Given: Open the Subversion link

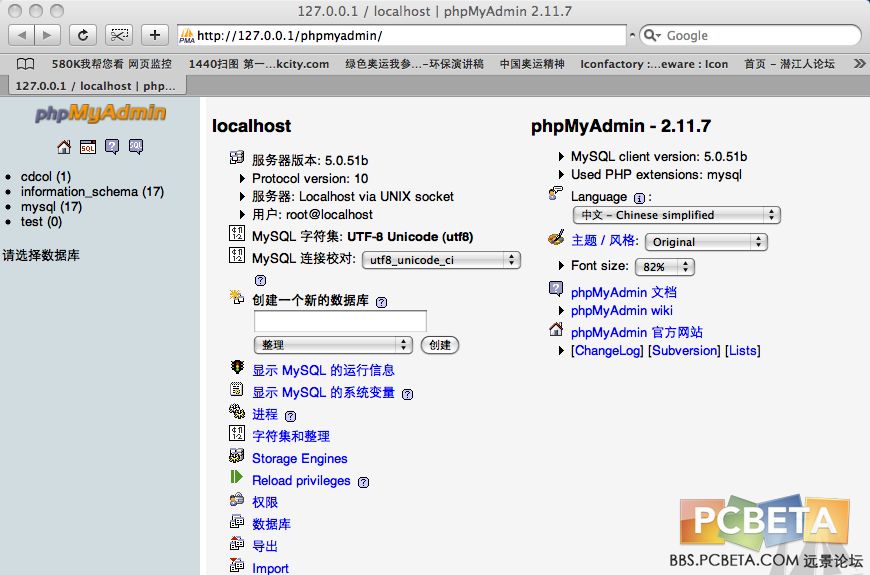Looking at the screenshot, I should 684,351.
